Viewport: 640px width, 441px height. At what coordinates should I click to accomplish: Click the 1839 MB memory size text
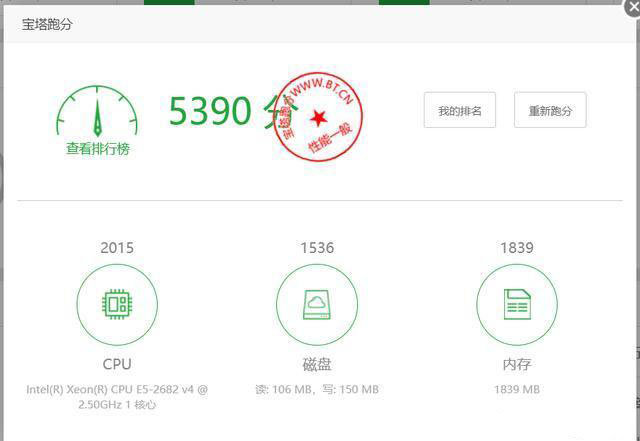517,390
